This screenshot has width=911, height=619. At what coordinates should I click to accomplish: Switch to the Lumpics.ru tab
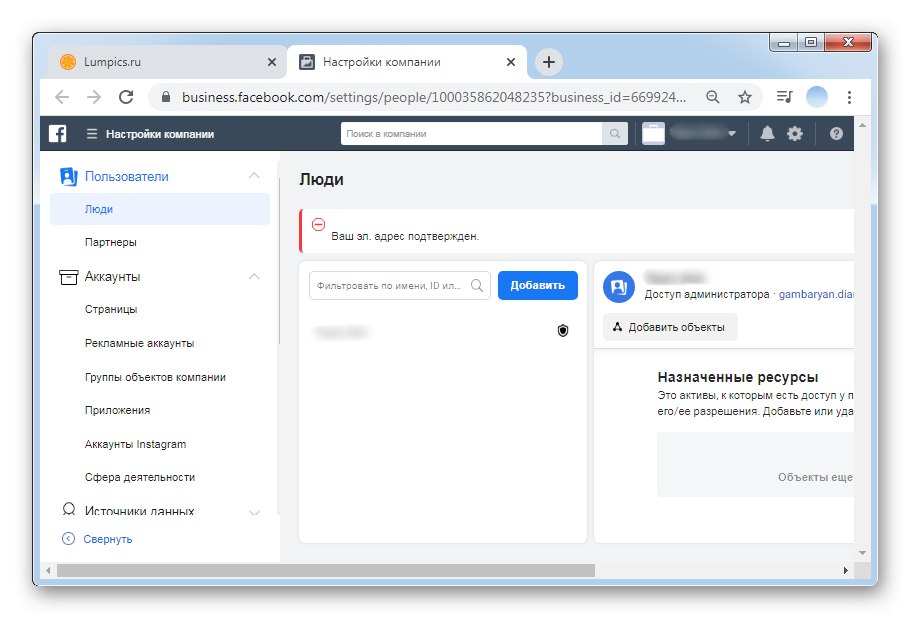(166, 62)
